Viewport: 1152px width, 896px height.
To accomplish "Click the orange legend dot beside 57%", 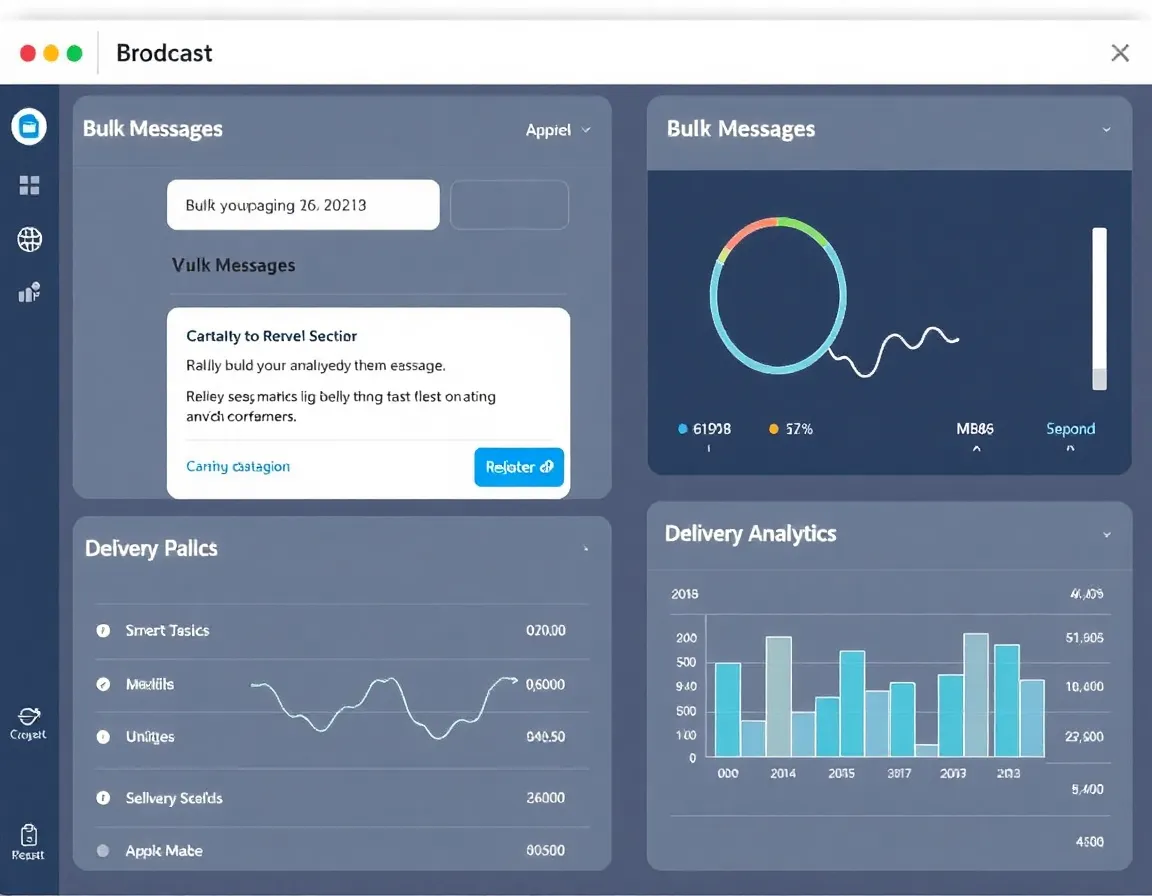I will coord(773,429).
